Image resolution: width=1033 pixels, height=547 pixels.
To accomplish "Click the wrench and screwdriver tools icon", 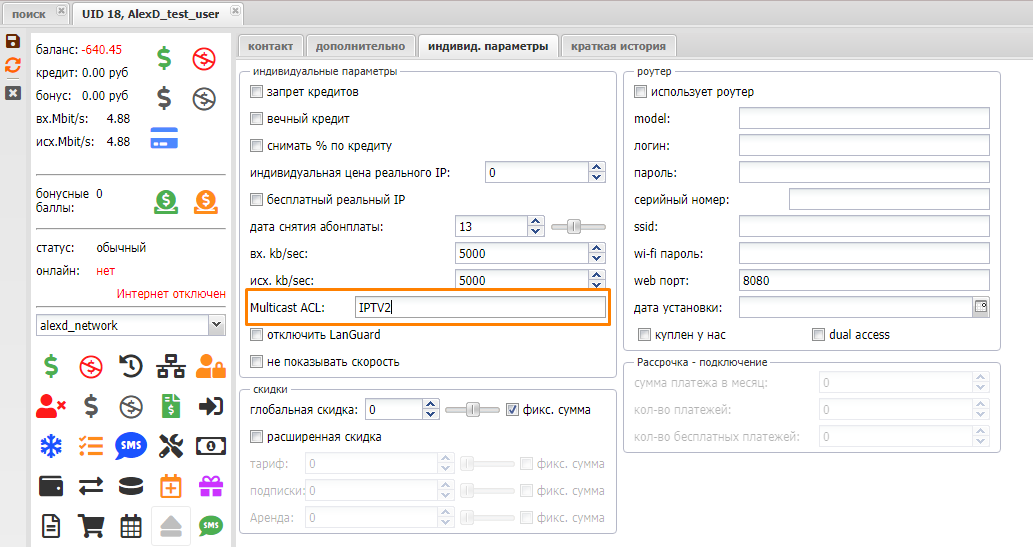I will 171,445.
